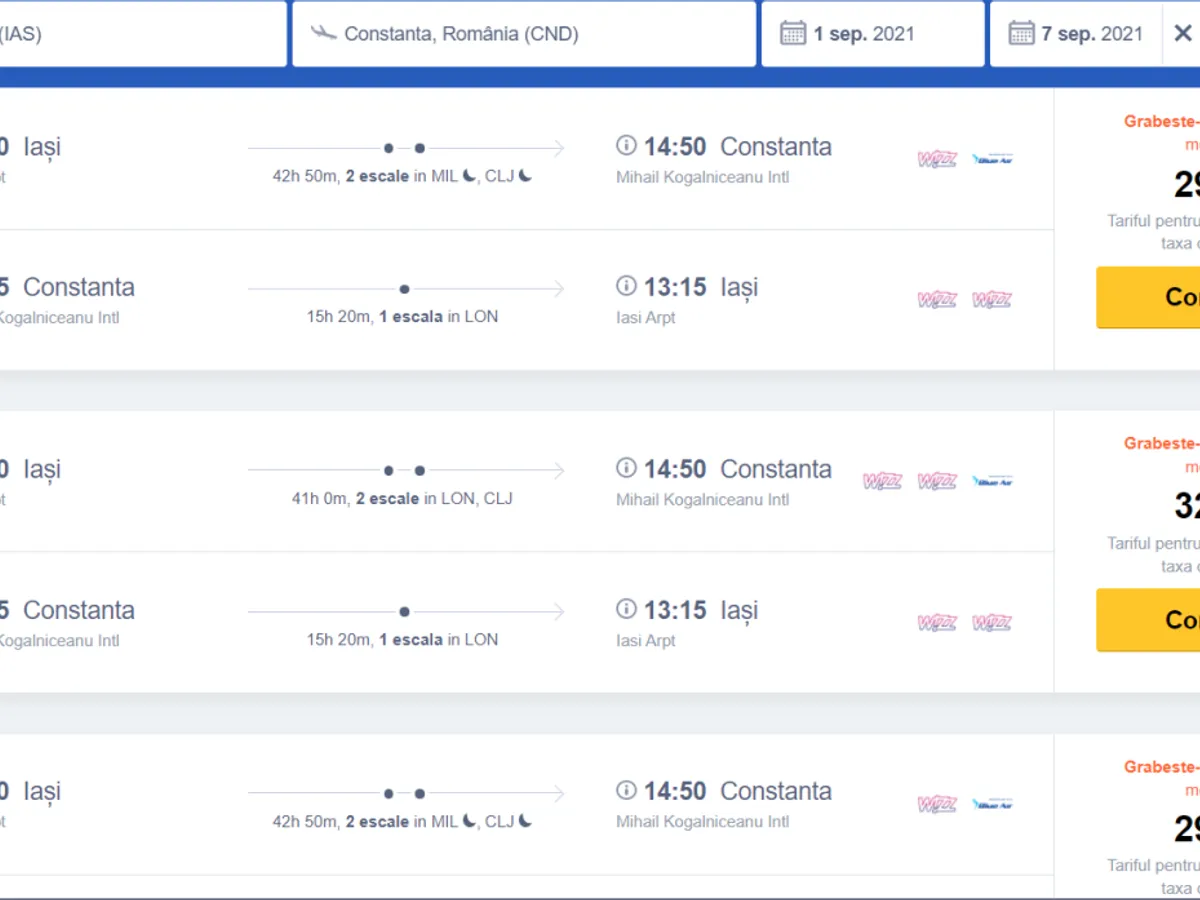
Task: Click the calendar icon beside 1 sep. 2021
Action: point(793,34)
